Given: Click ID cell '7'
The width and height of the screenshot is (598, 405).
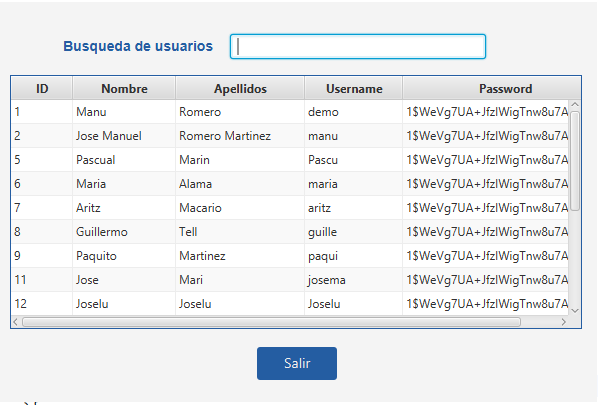Looking at the screenshot, I should (42, 208).
